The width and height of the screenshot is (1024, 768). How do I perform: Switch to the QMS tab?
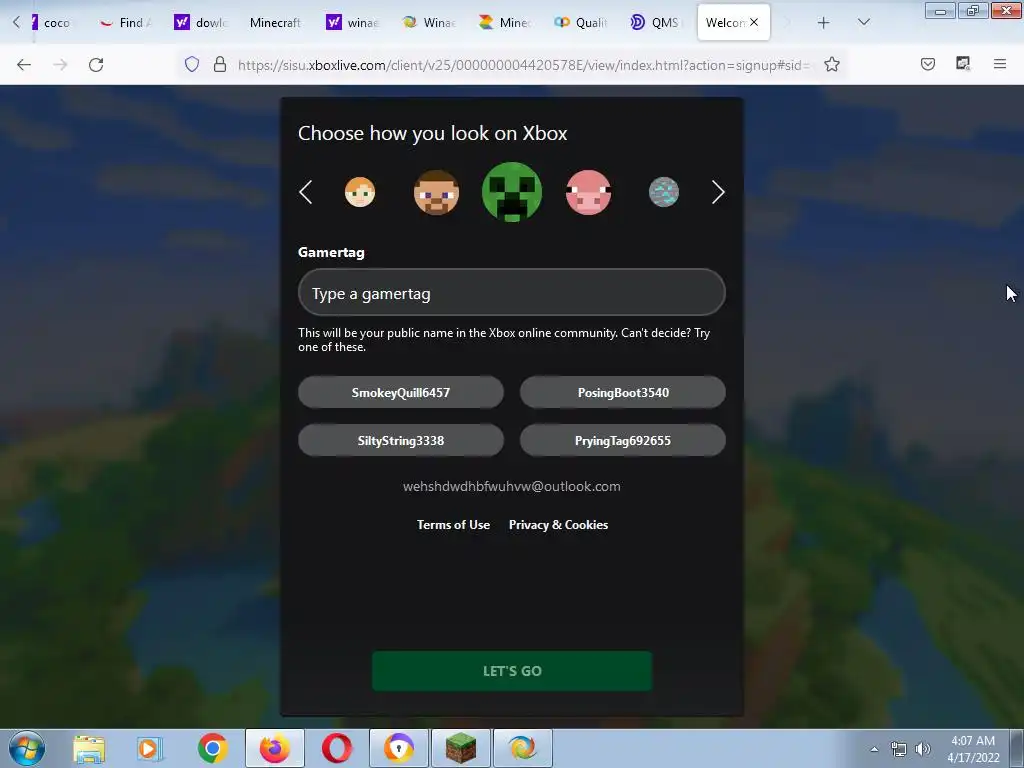pyautogui.click(x=656, y=22)
